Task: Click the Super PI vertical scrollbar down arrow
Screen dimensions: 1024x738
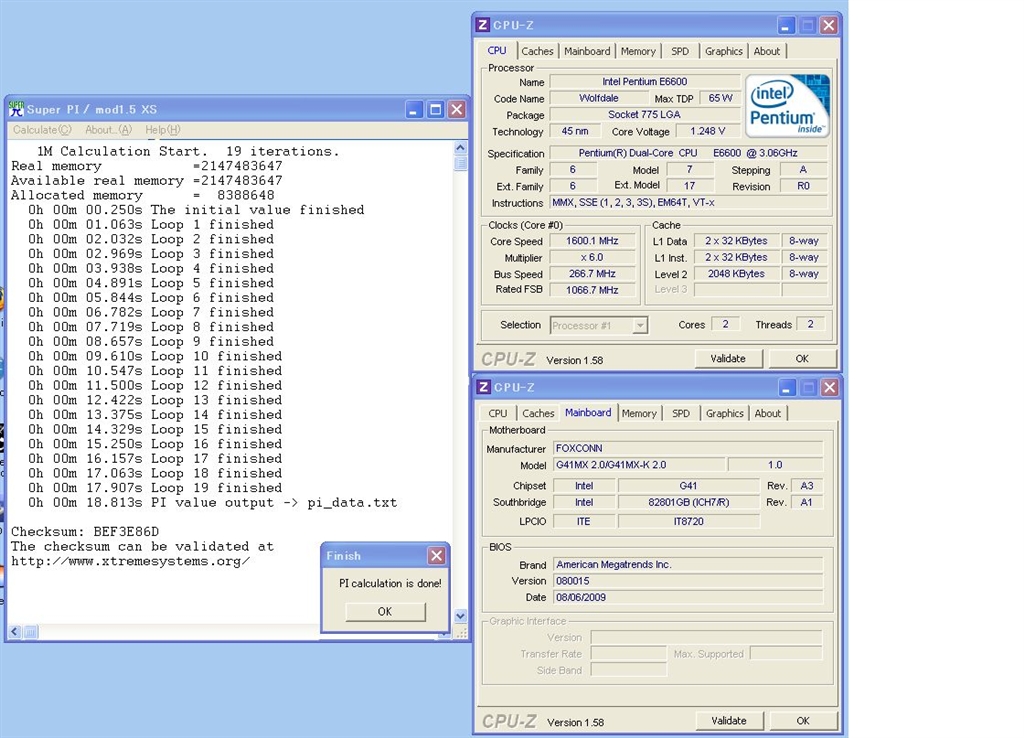Action: click(x=460, y=616)
